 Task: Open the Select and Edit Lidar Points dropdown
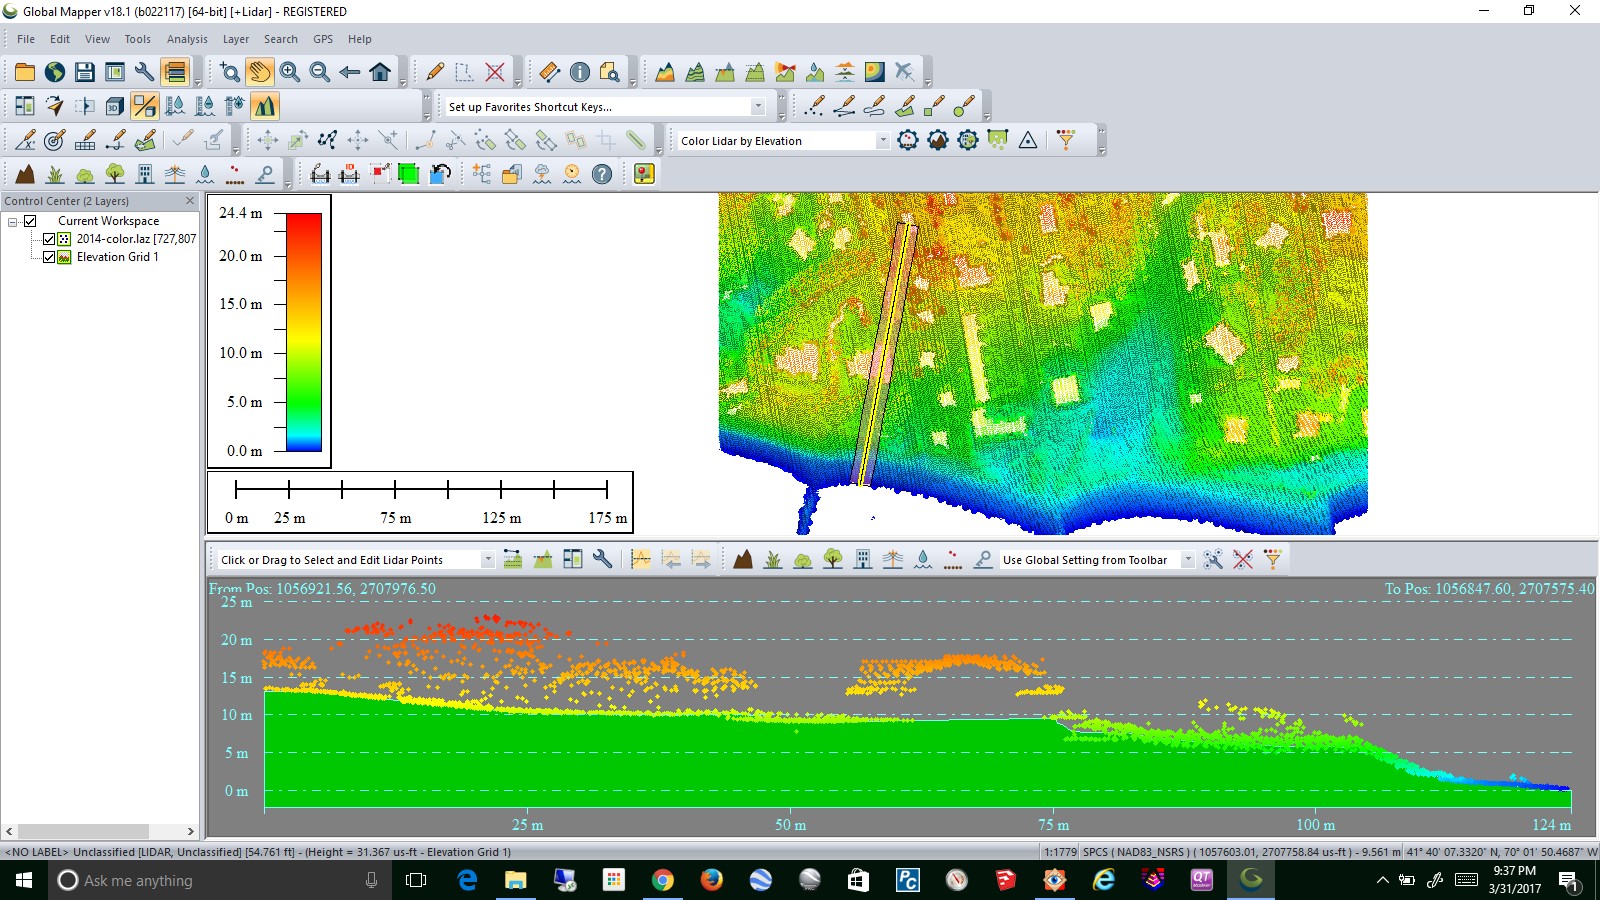click(x=487, y=560)
